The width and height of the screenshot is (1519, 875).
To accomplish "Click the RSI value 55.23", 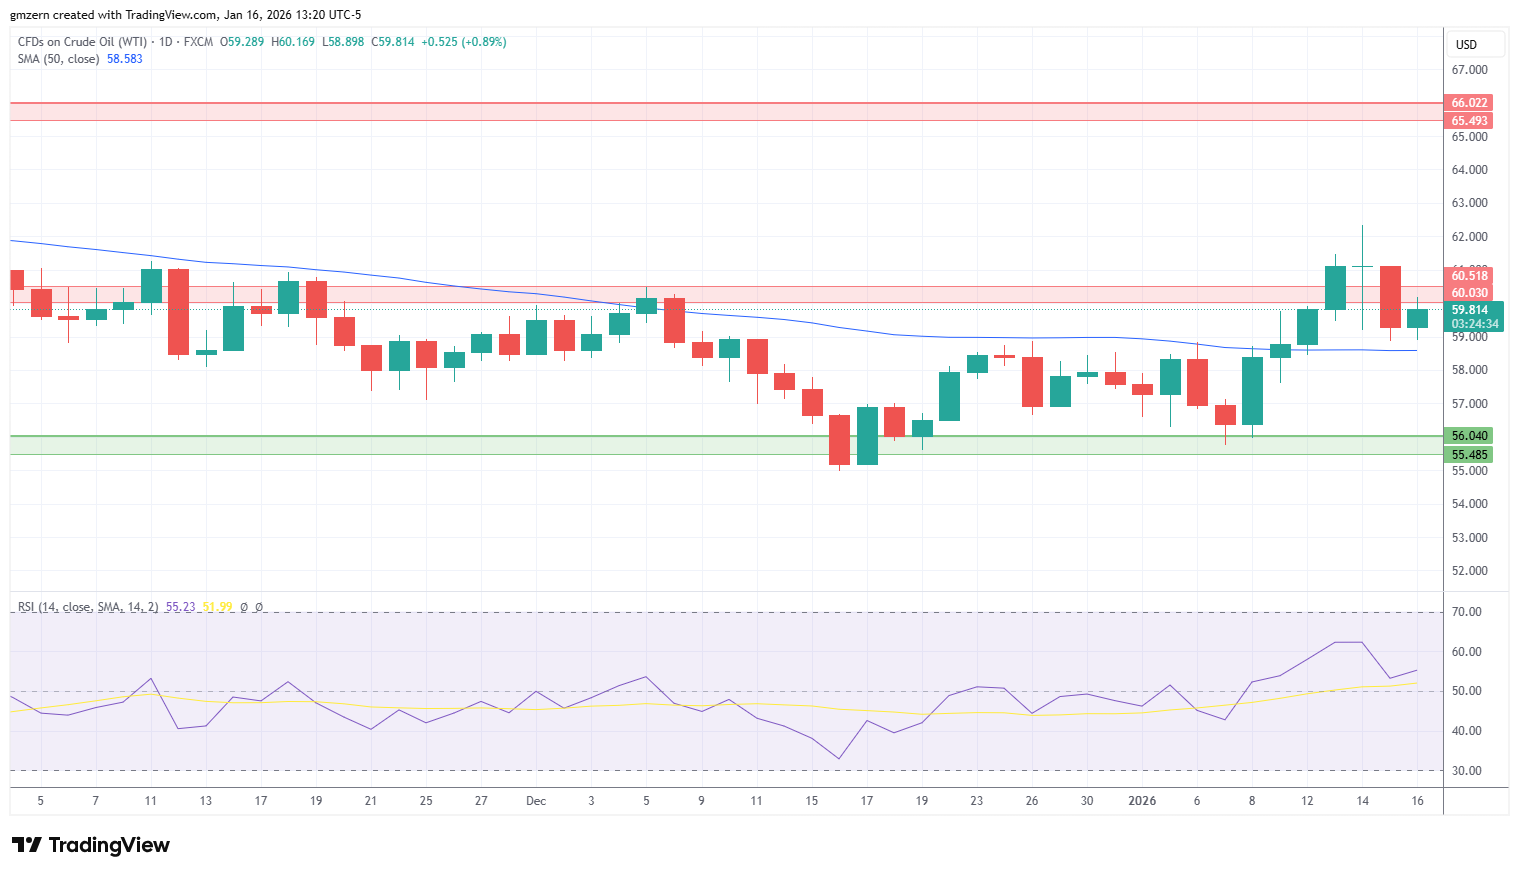I will 180,607.
